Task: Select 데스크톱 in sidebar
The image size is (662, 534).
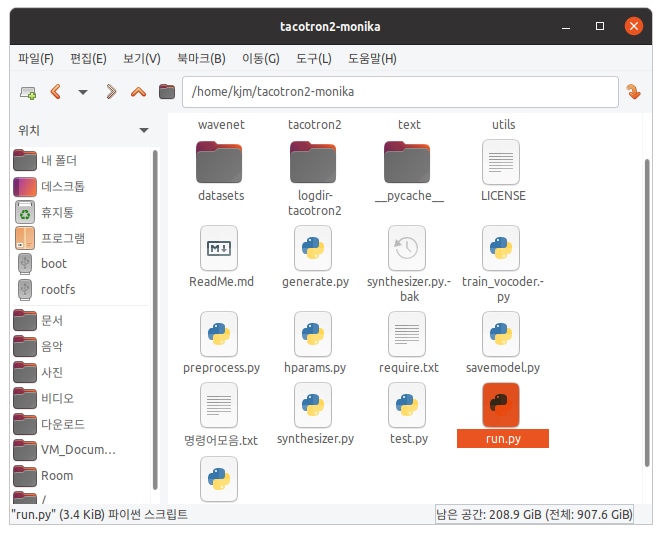Action: click(80, 186)
